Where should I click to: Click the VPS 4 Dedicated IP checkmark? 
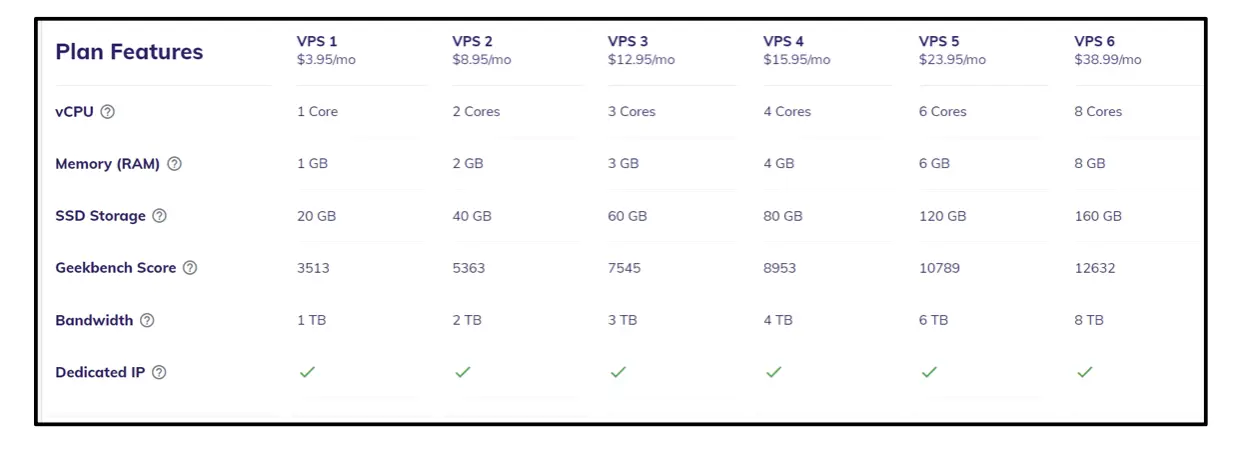(x=774, y=372)
